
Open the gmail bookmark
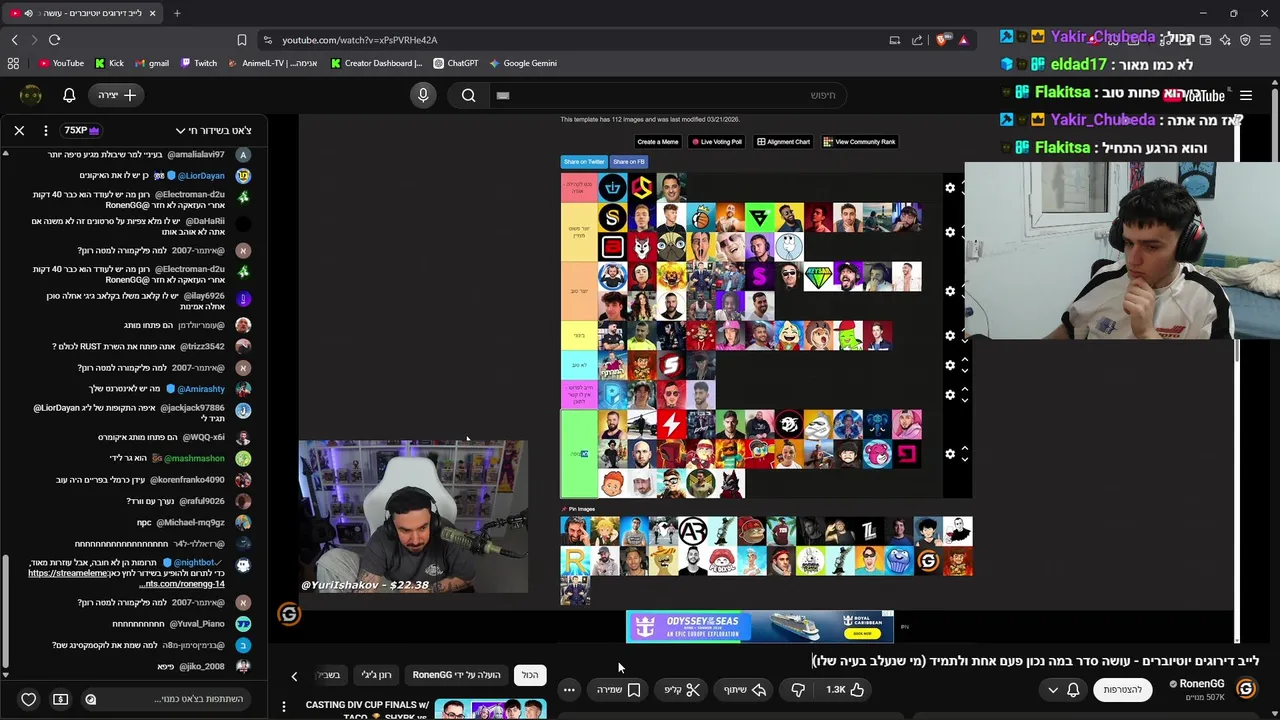(152, 63)
